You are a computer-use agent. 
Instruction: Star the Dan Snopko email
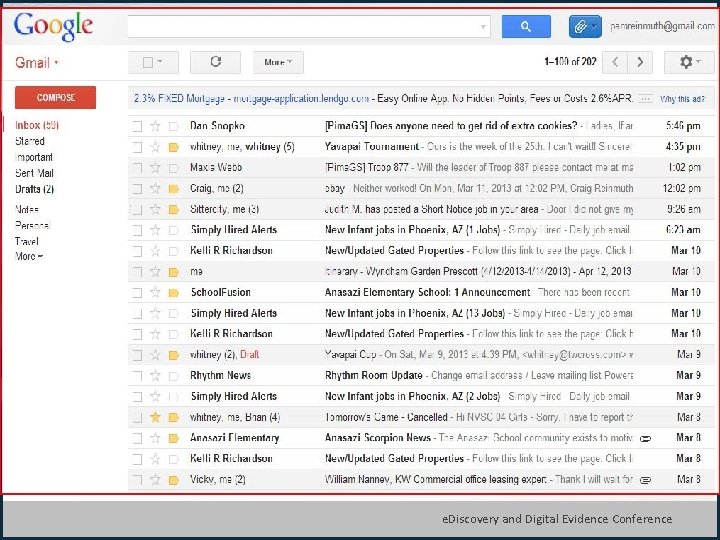pos(155,126)
